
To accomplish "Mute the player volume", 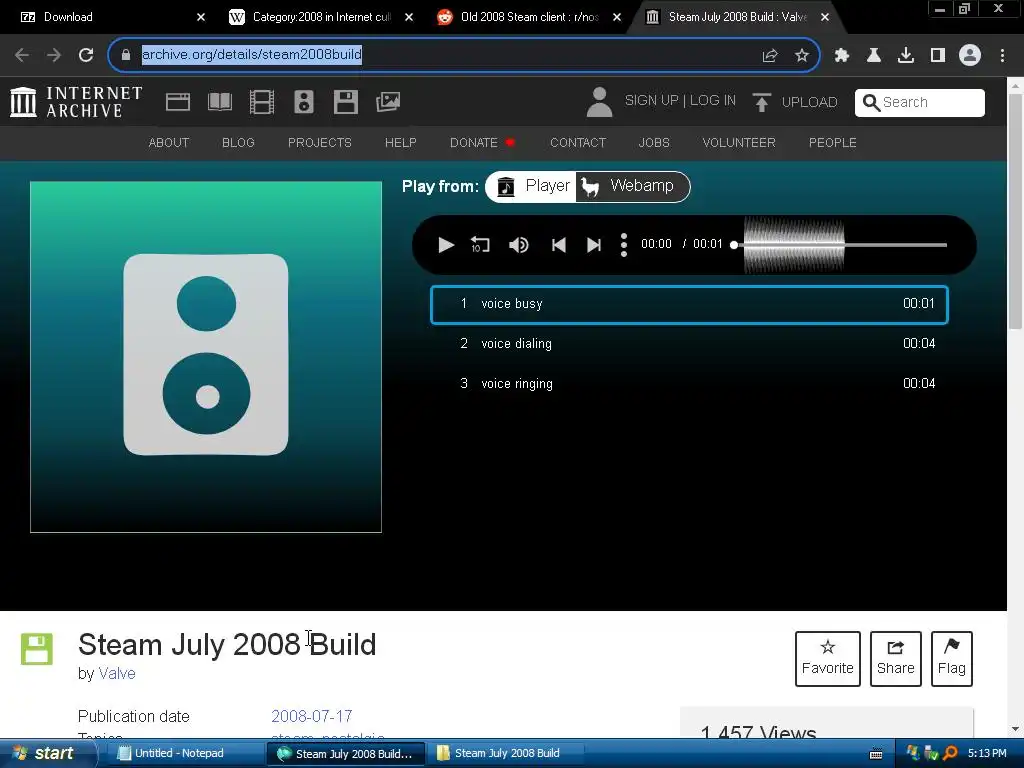I will [x=519, y=245].
